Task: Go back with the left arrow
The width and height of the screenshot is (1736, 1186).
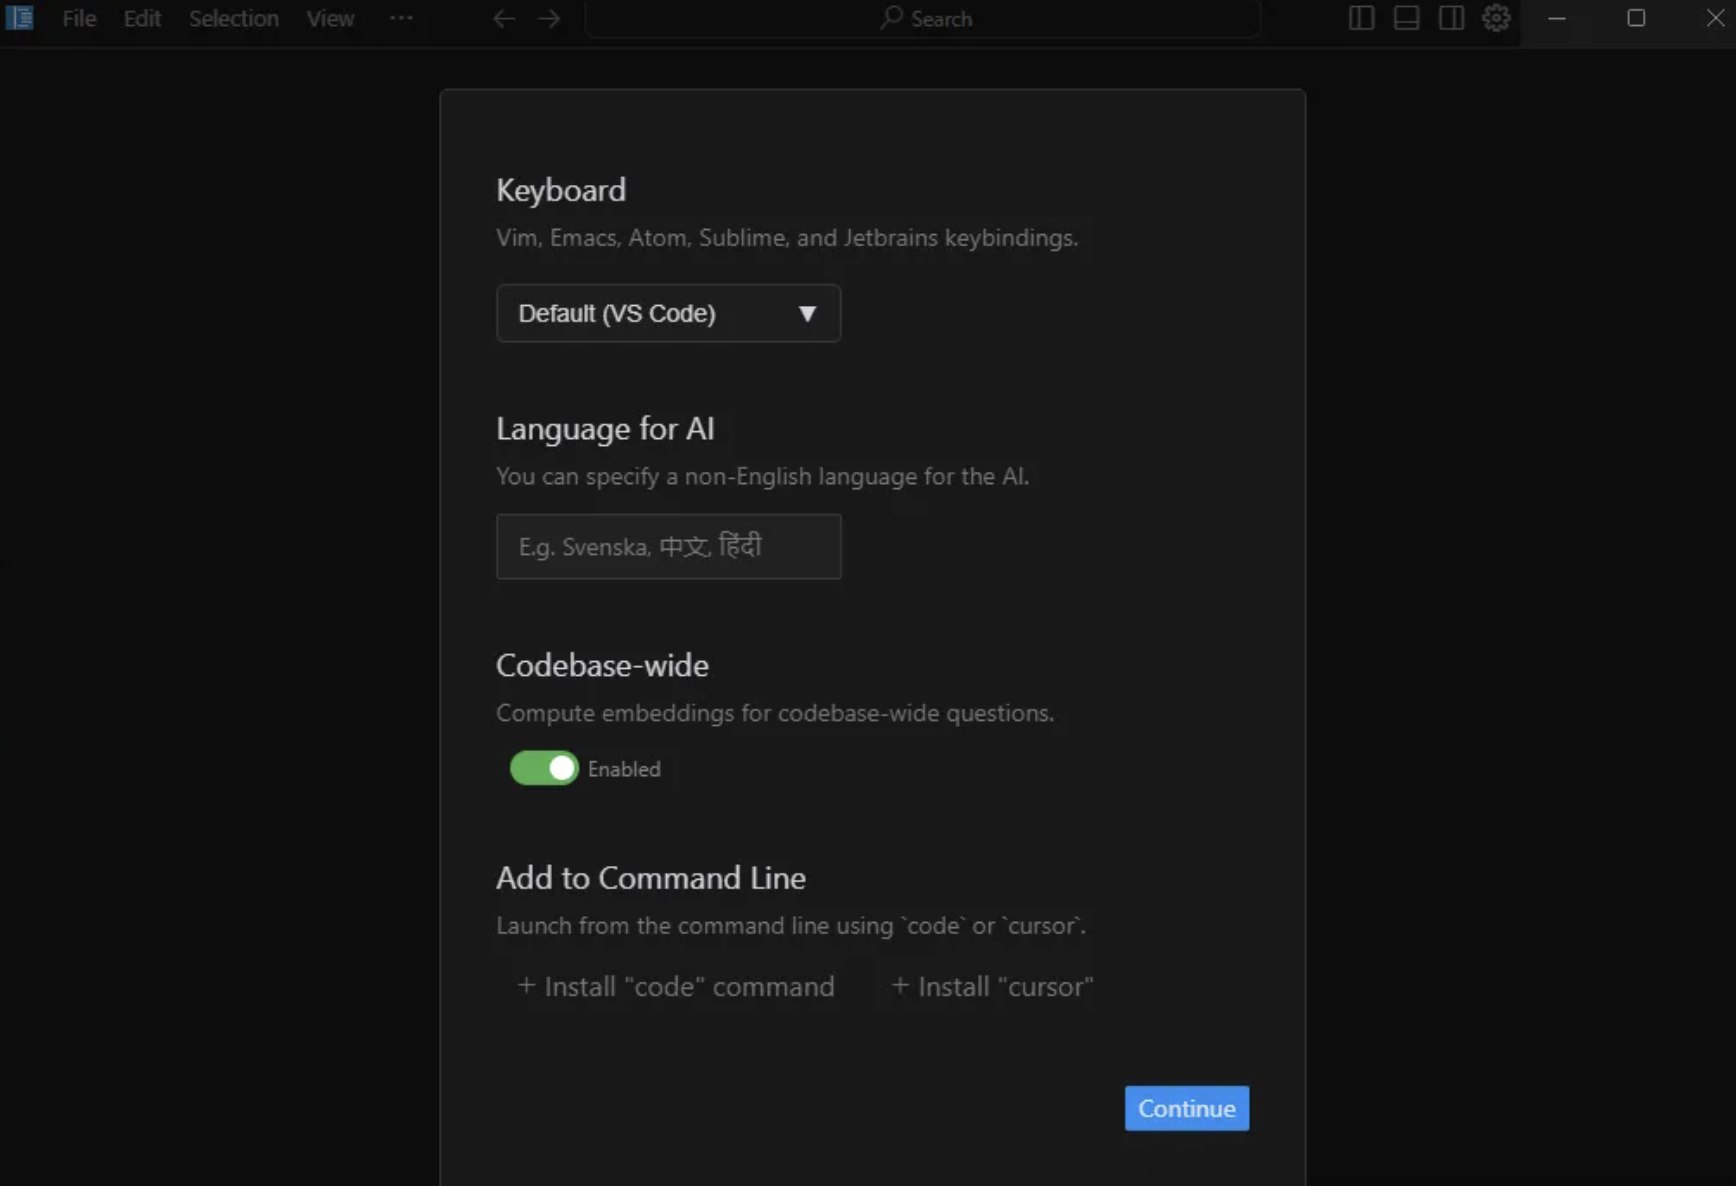Action: pyautogui.click(x=504, y=18)
